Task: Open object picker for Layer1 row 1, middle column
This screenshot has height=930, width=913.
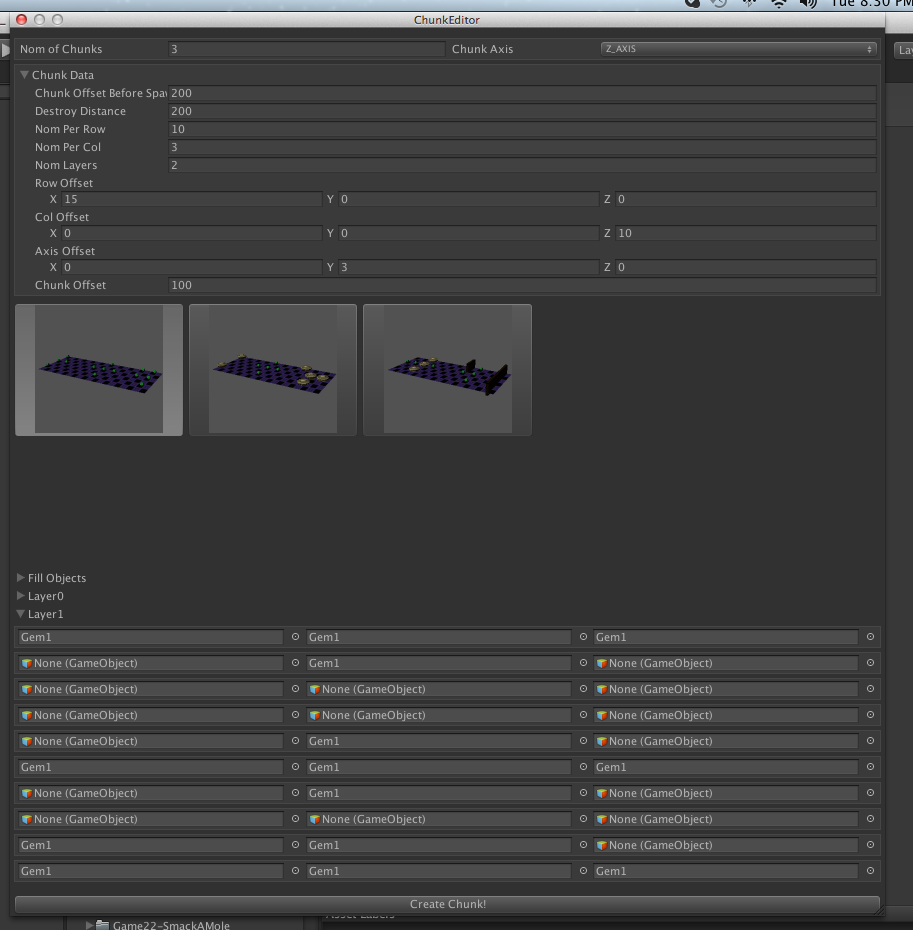Action: click(x=583, y=636)
